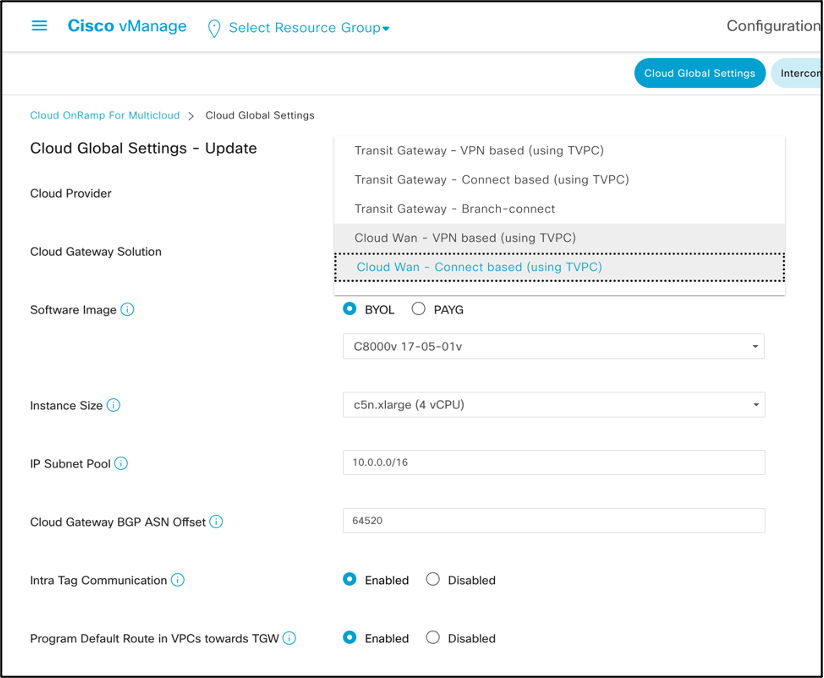This screenshot has height=678, width=824.
Task: Open the Select Resource Group dropdown
Action: click(308, 28)
